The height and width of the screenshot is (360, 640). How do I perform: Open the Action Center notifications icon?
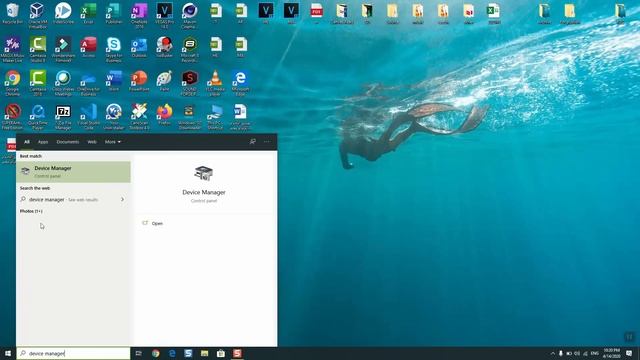(x=629, y=353)
